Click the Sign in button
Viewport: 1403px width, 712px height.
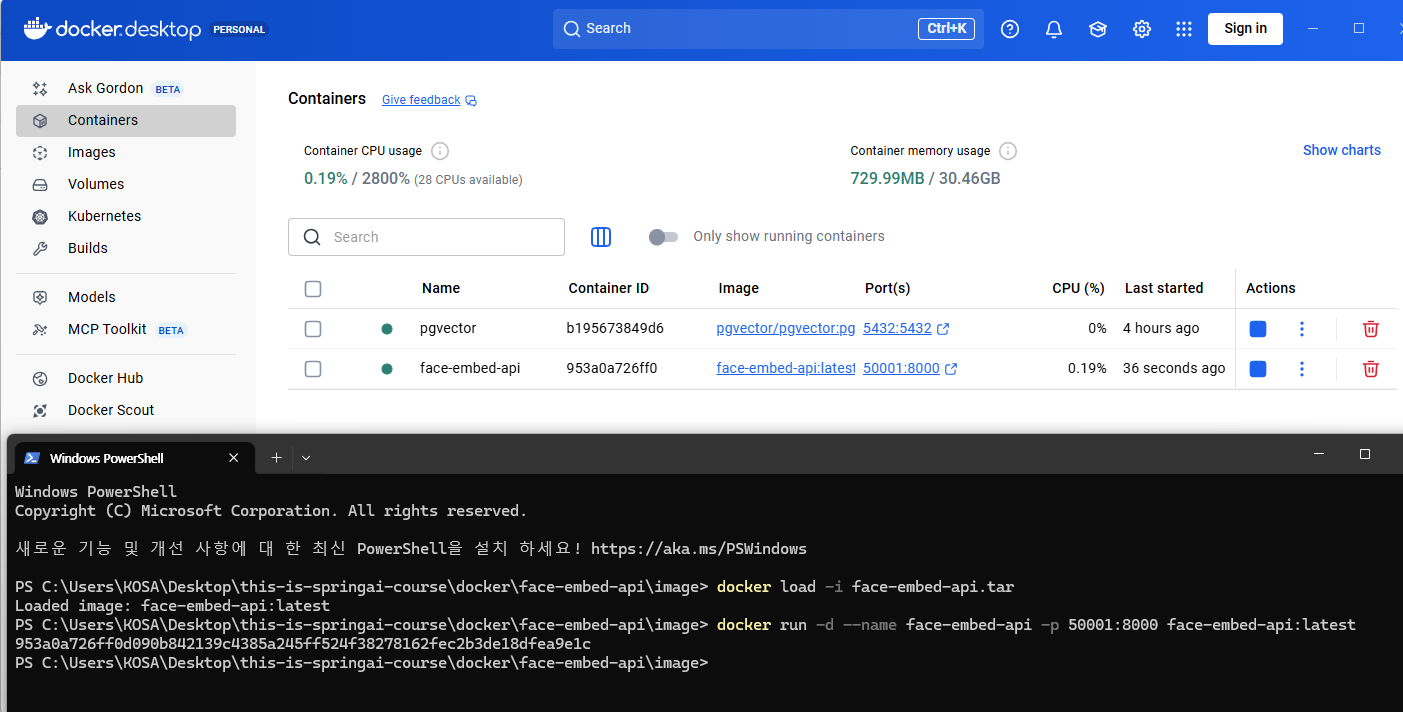point(1245,28)
